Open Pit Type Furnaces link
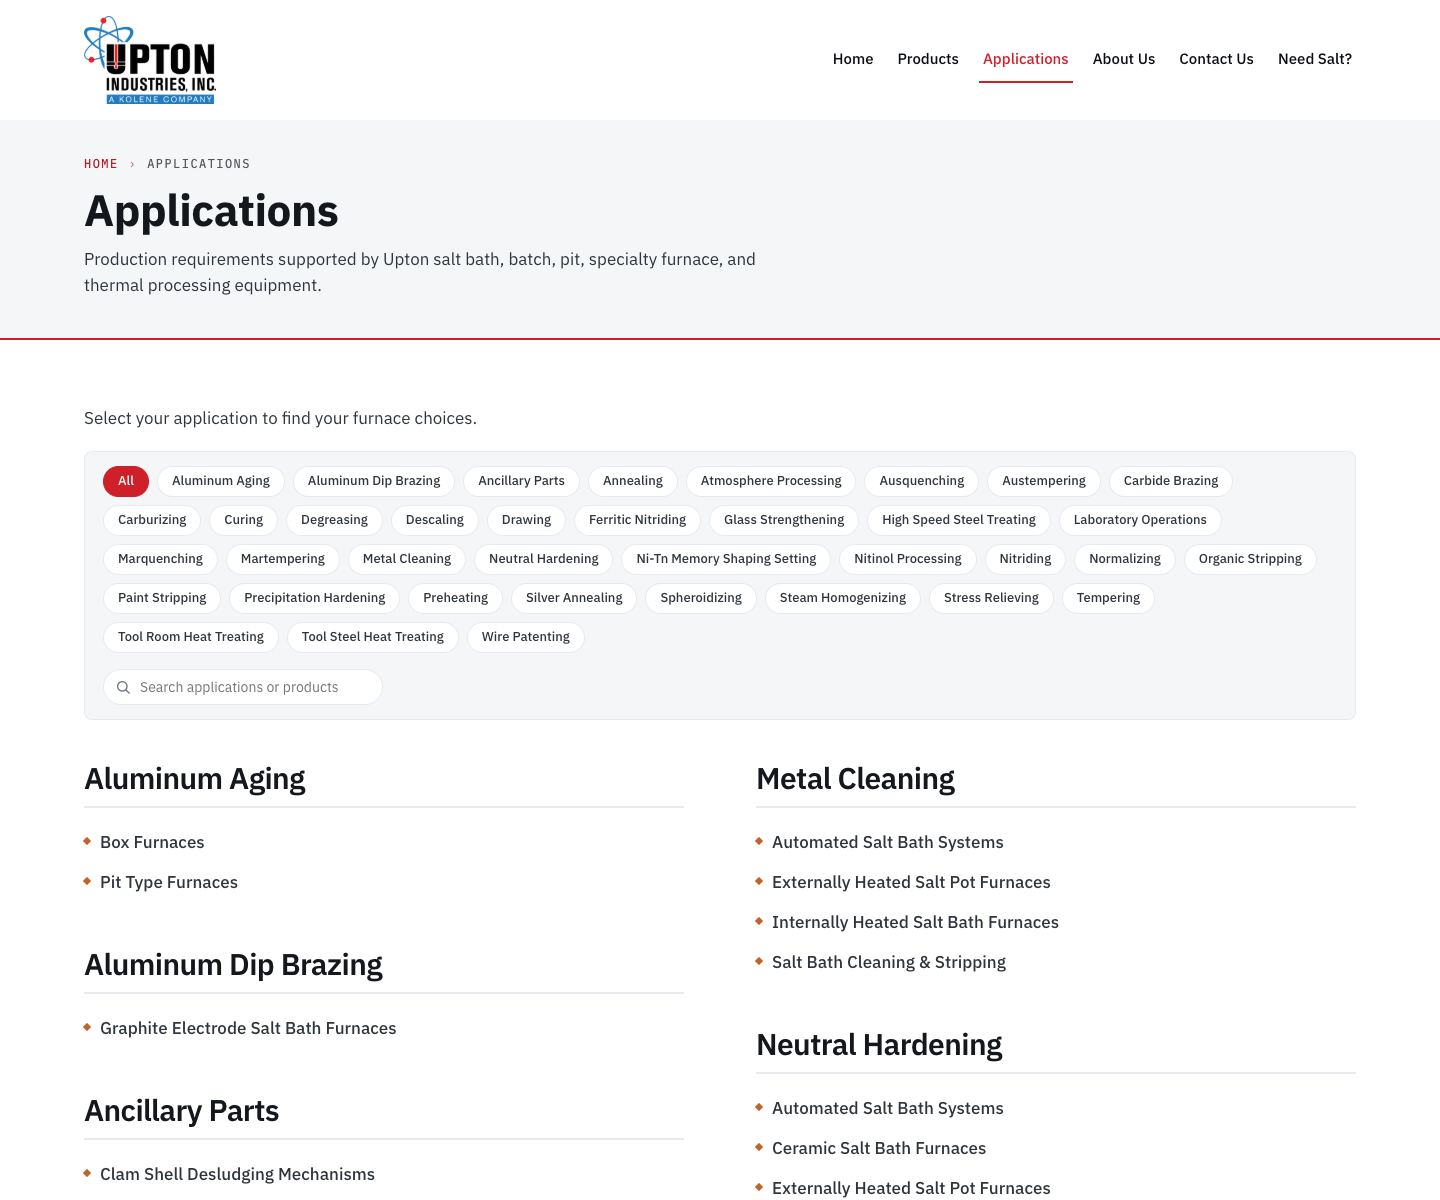Screen dimensions: 1440x1200 click(169, 882)
